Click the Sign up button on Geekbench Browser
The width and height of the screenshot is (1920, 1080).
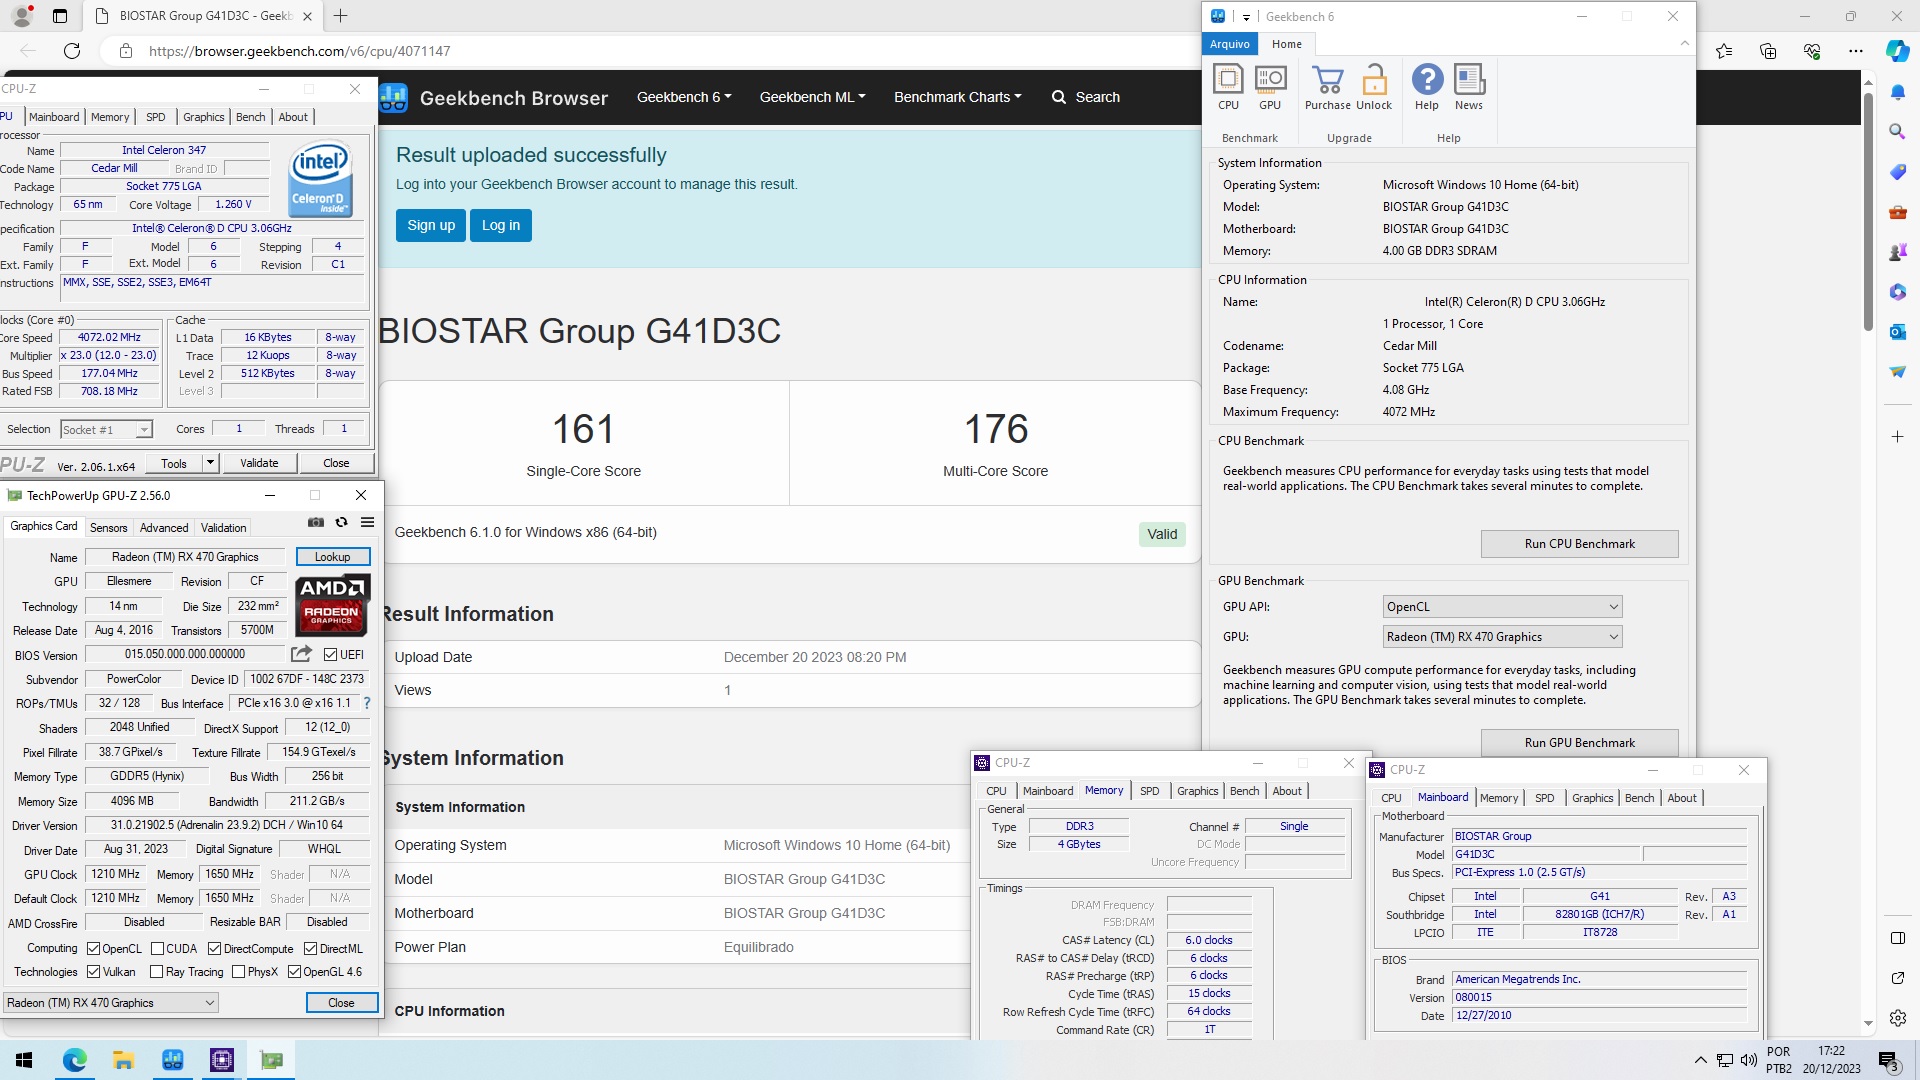click(x=431, y=226)
